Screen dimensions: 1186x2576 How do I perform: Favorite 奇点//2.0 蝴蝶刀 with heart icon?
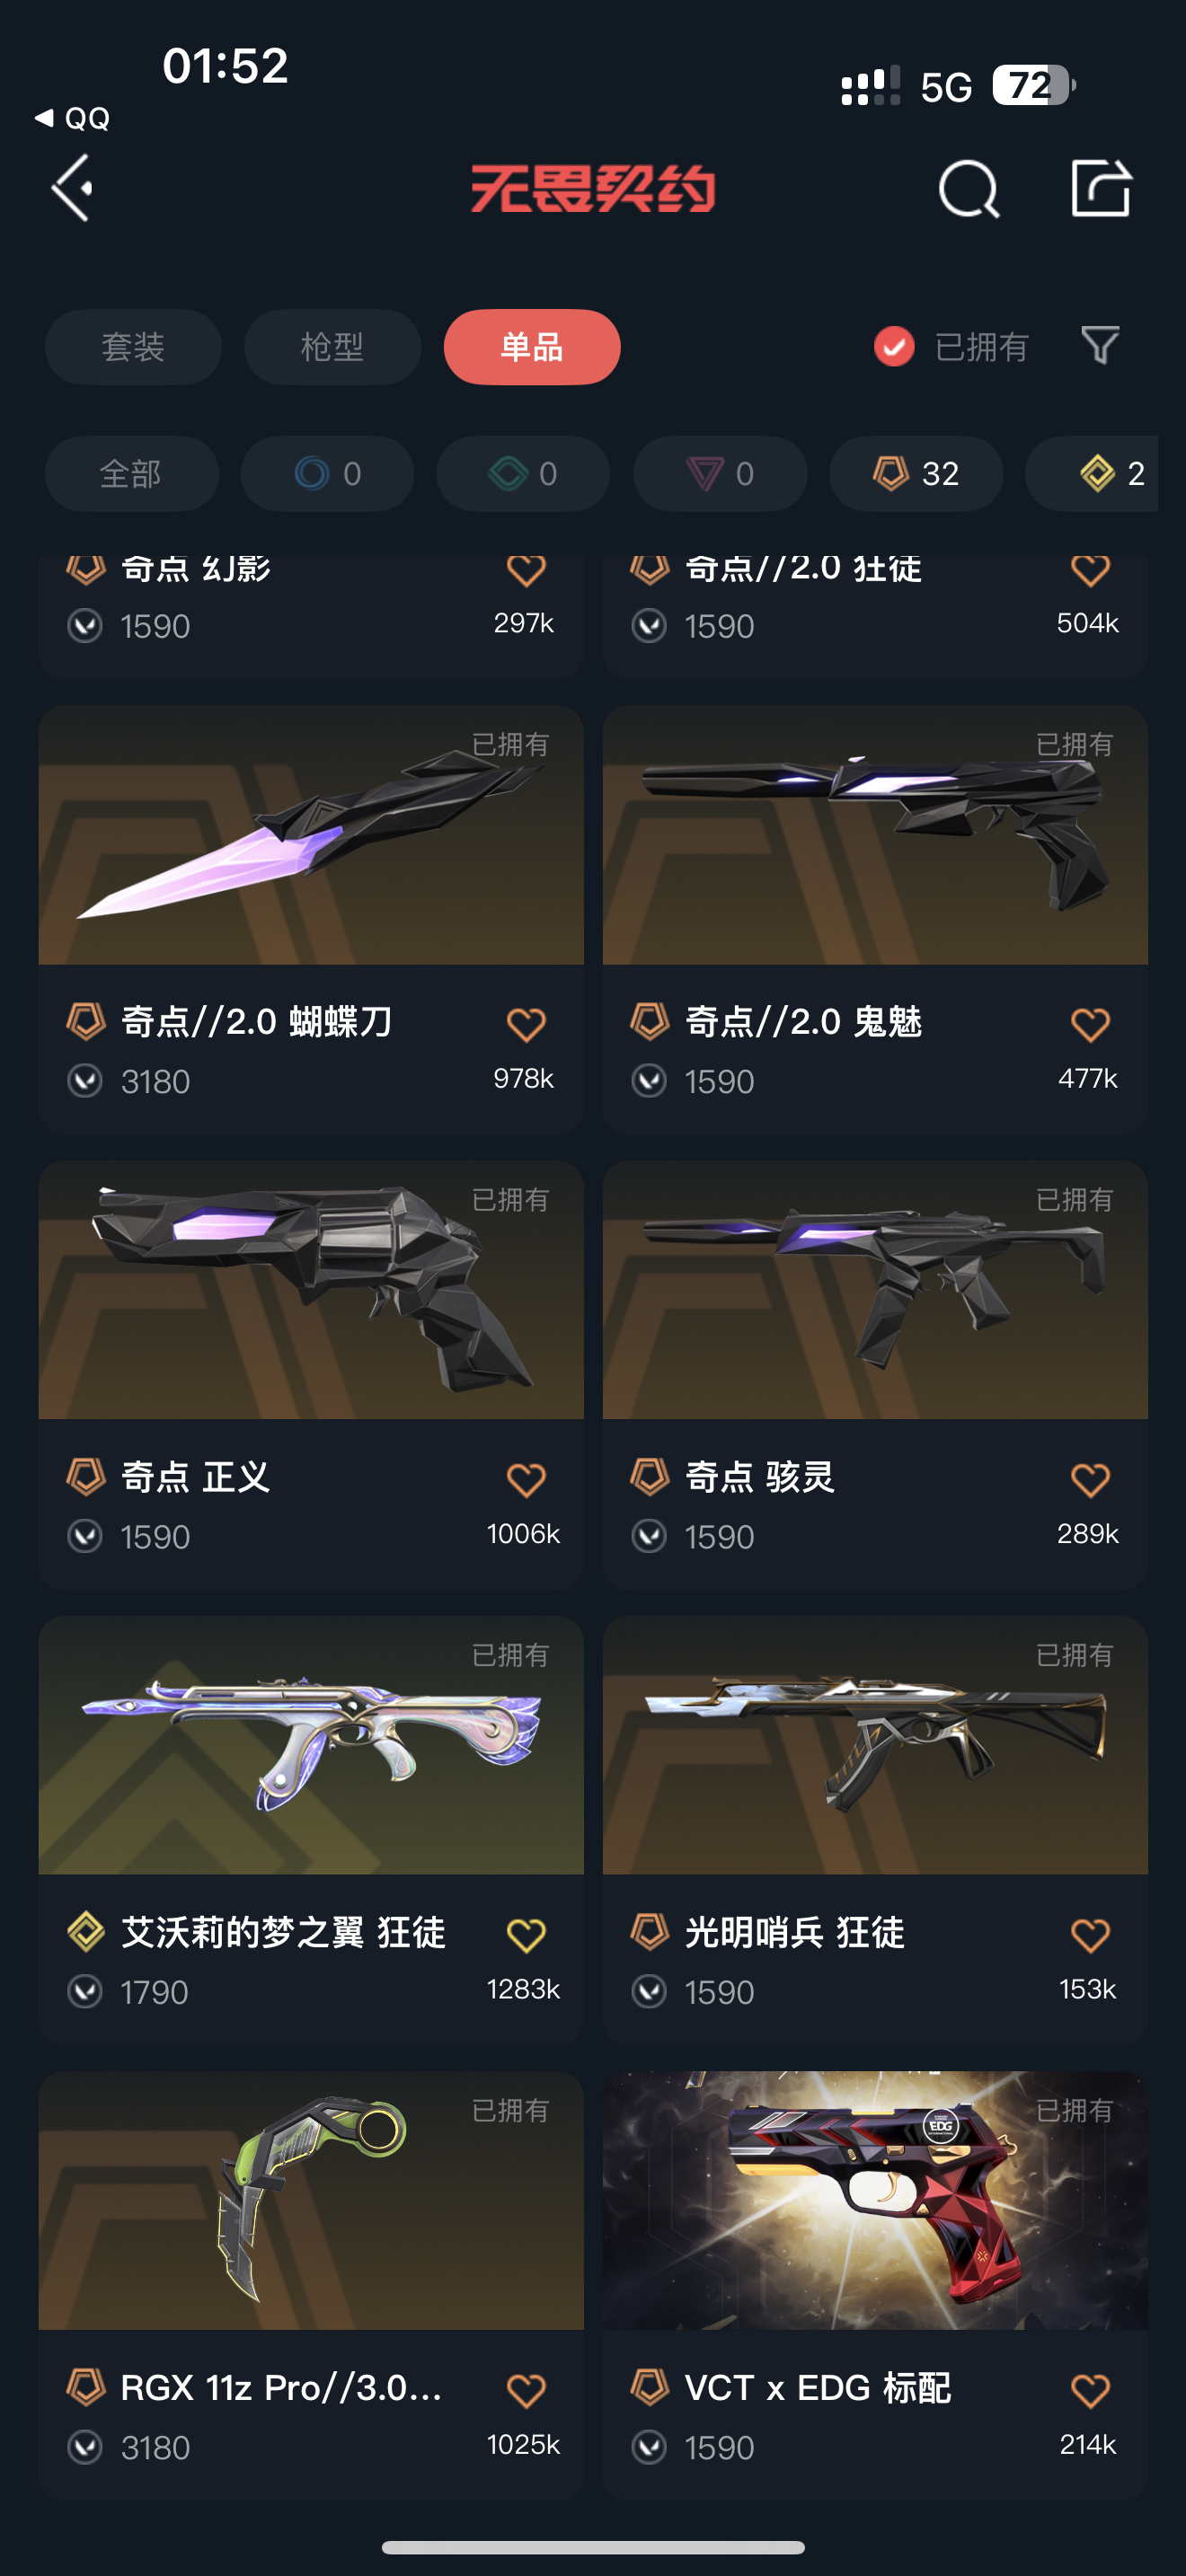tap(526, 1025)
